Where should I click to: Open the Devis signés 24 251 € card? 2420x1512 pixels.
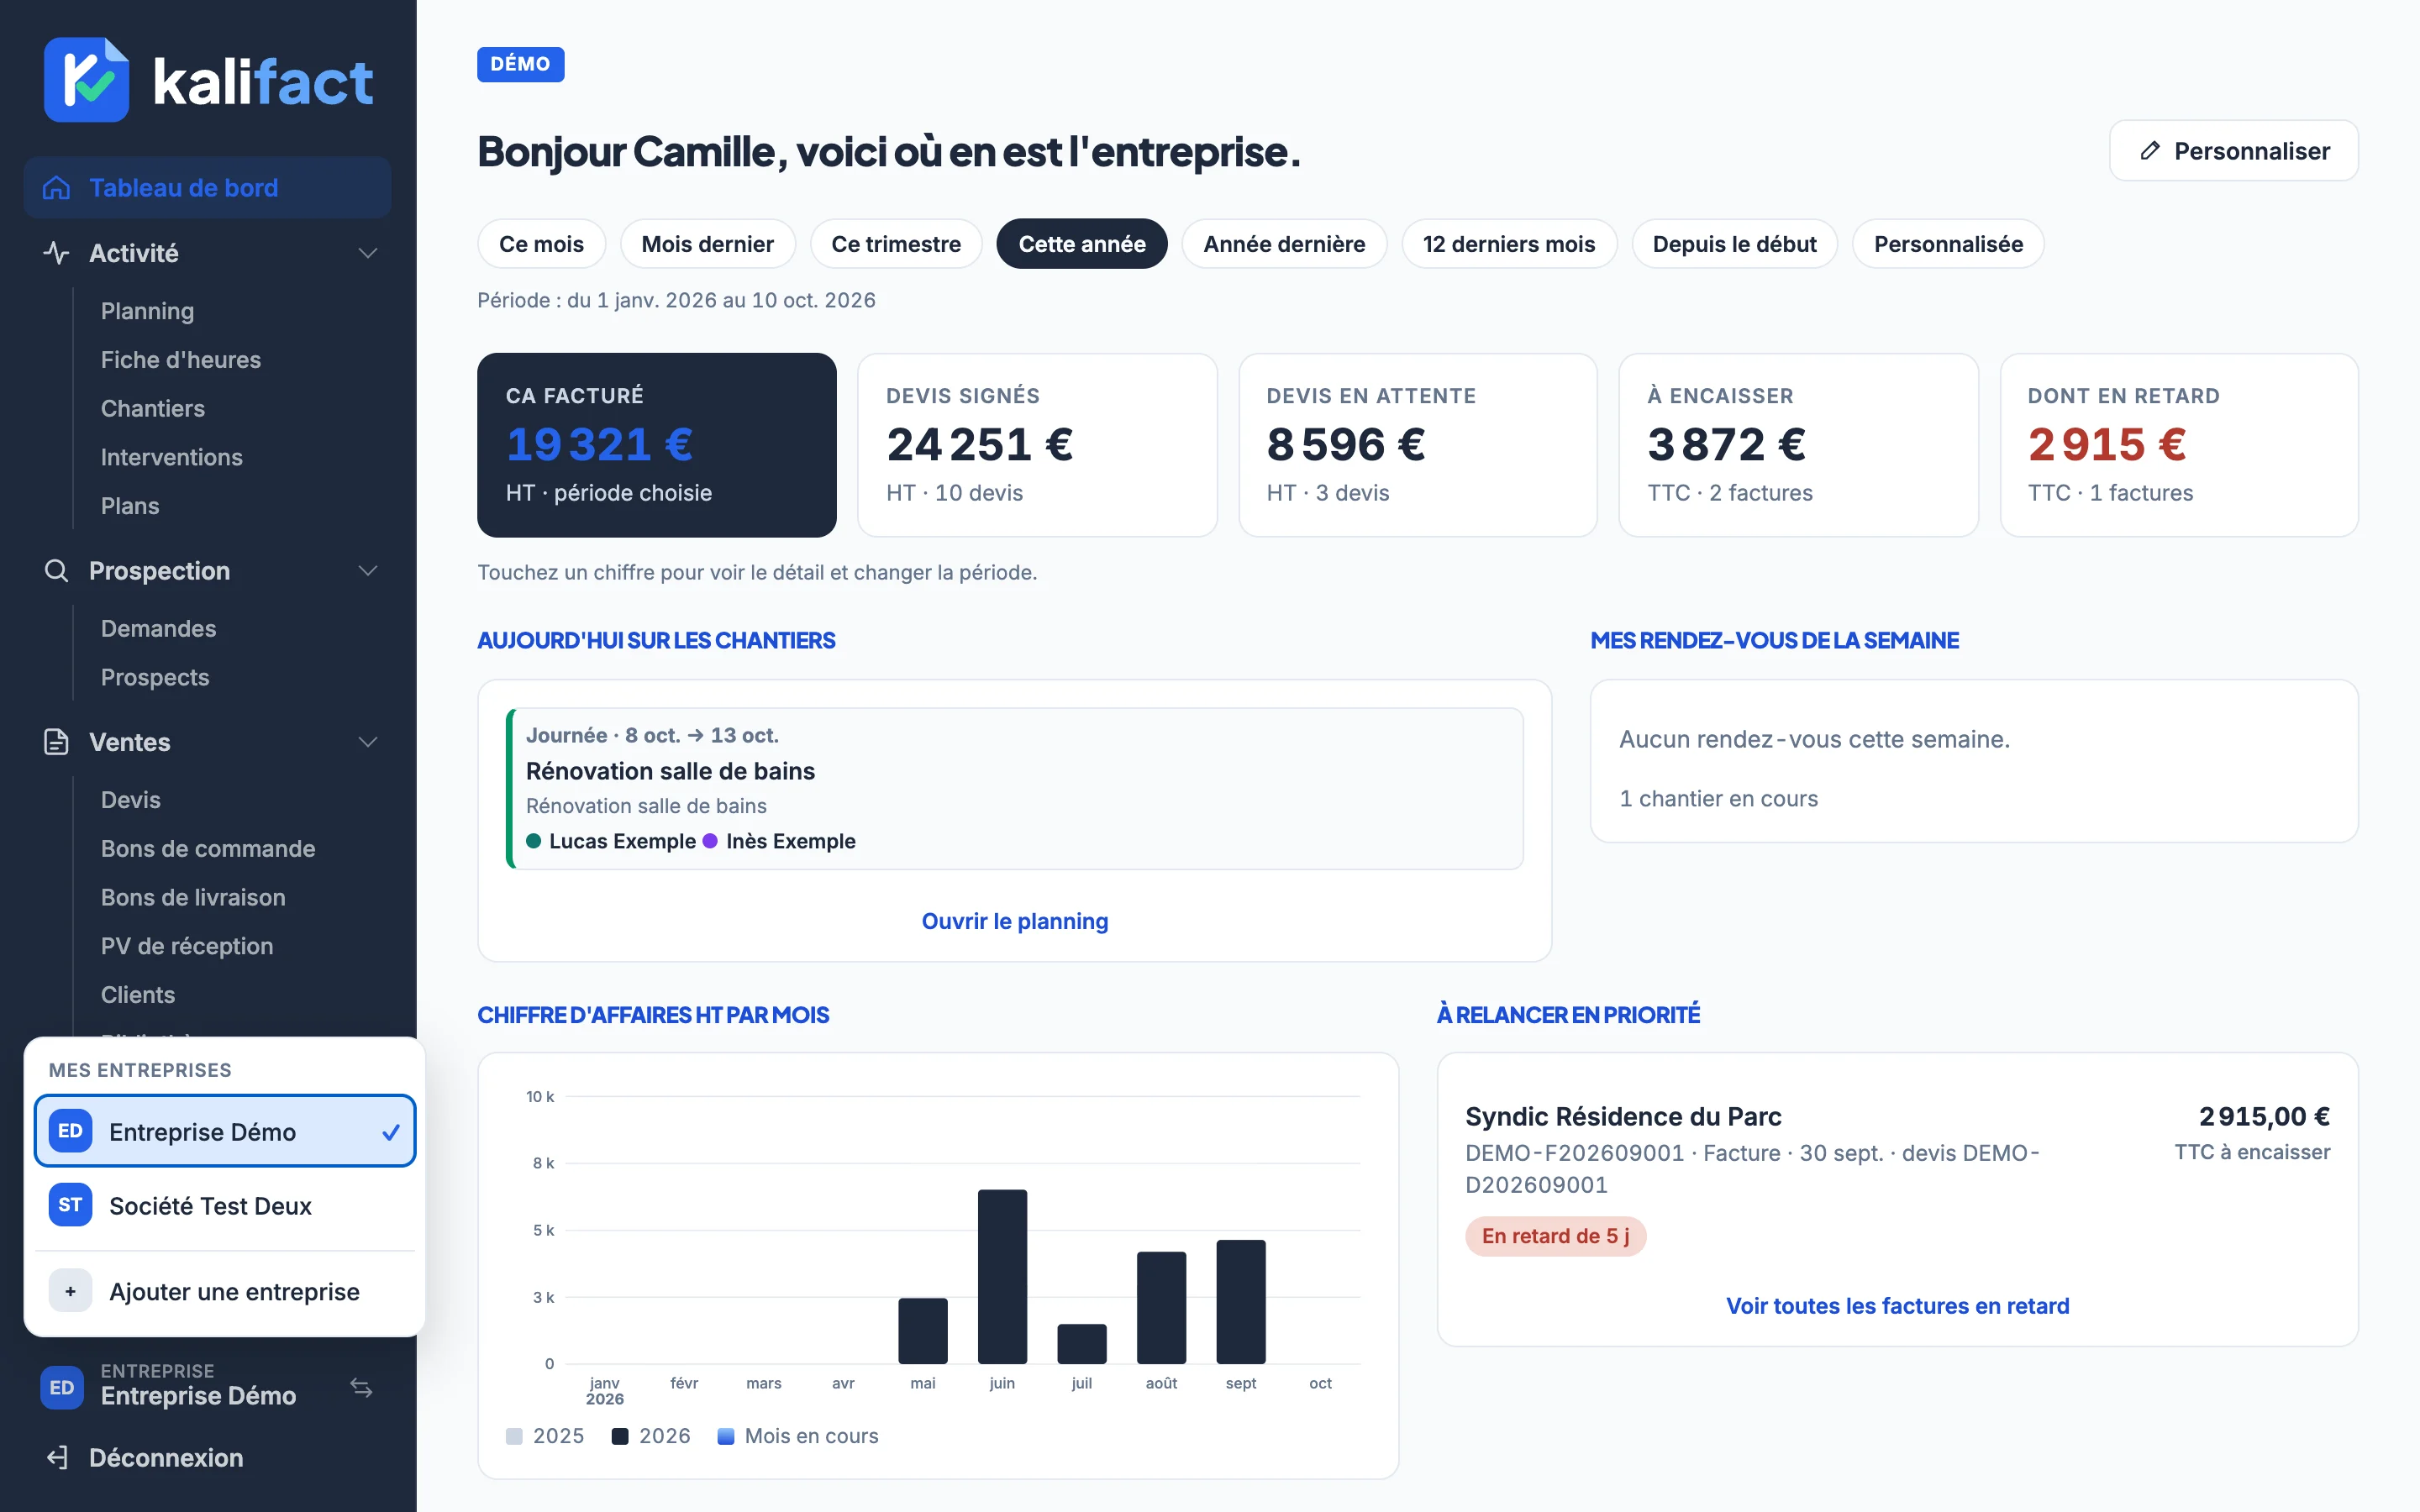click(x=1037, y=445)
